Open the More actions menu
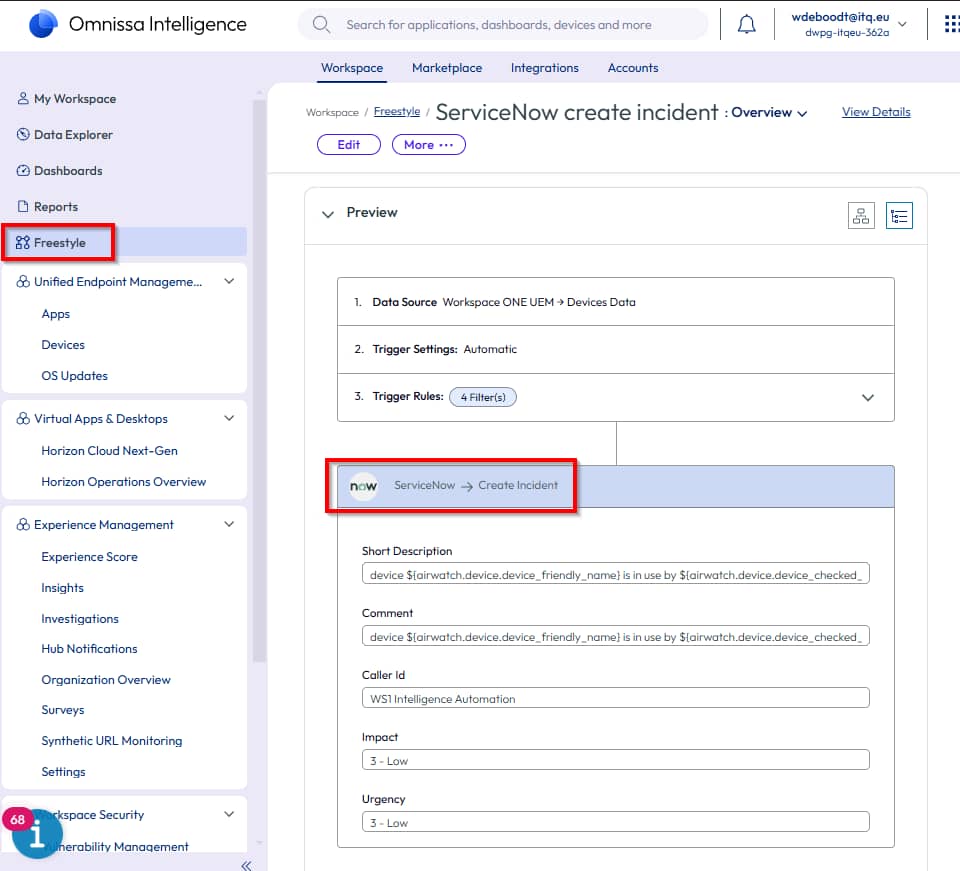The image size is (960, 871). click(x=429, y=145)
